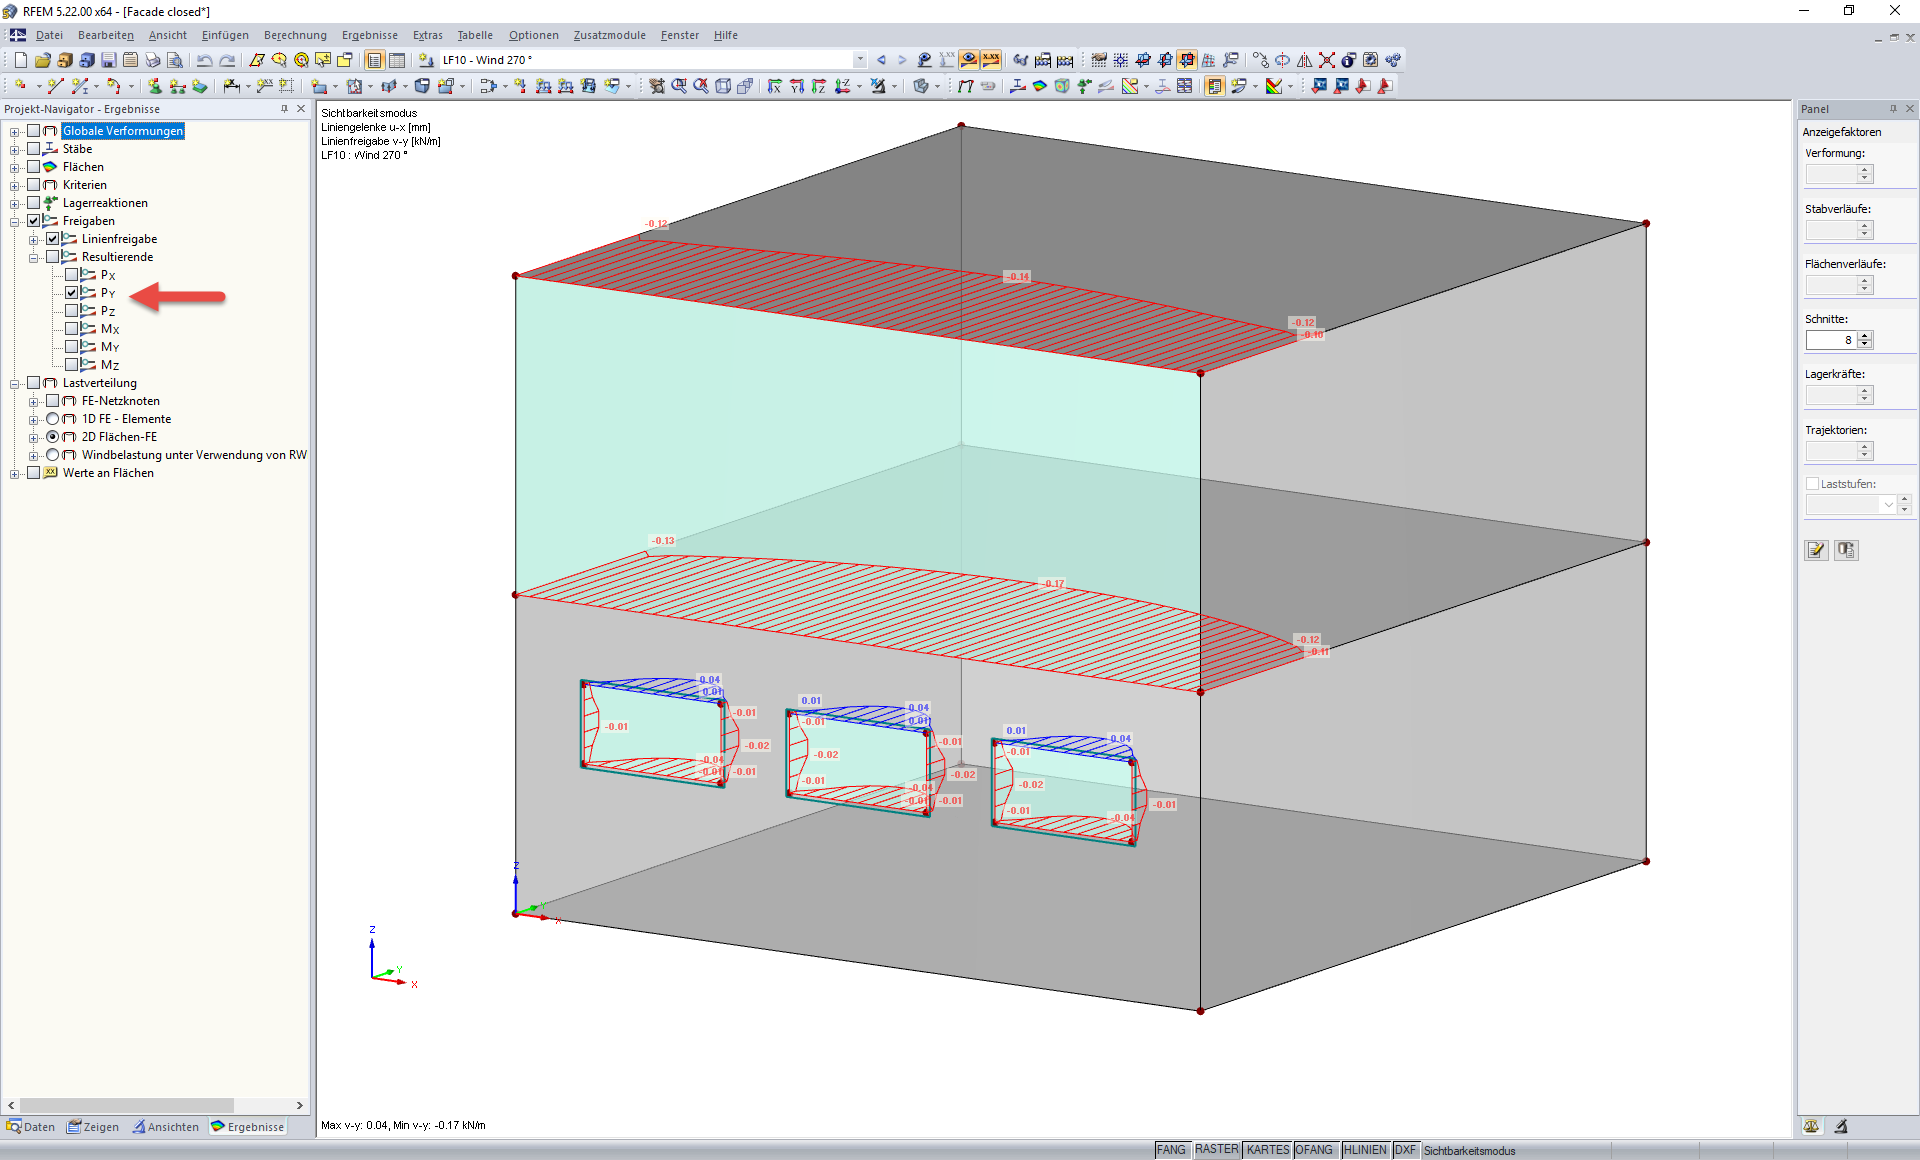Check the Laststufen option in the Panel
Image resolution: width=1920 pixels, height=1160 pixels.
(x=1812, y=483)
